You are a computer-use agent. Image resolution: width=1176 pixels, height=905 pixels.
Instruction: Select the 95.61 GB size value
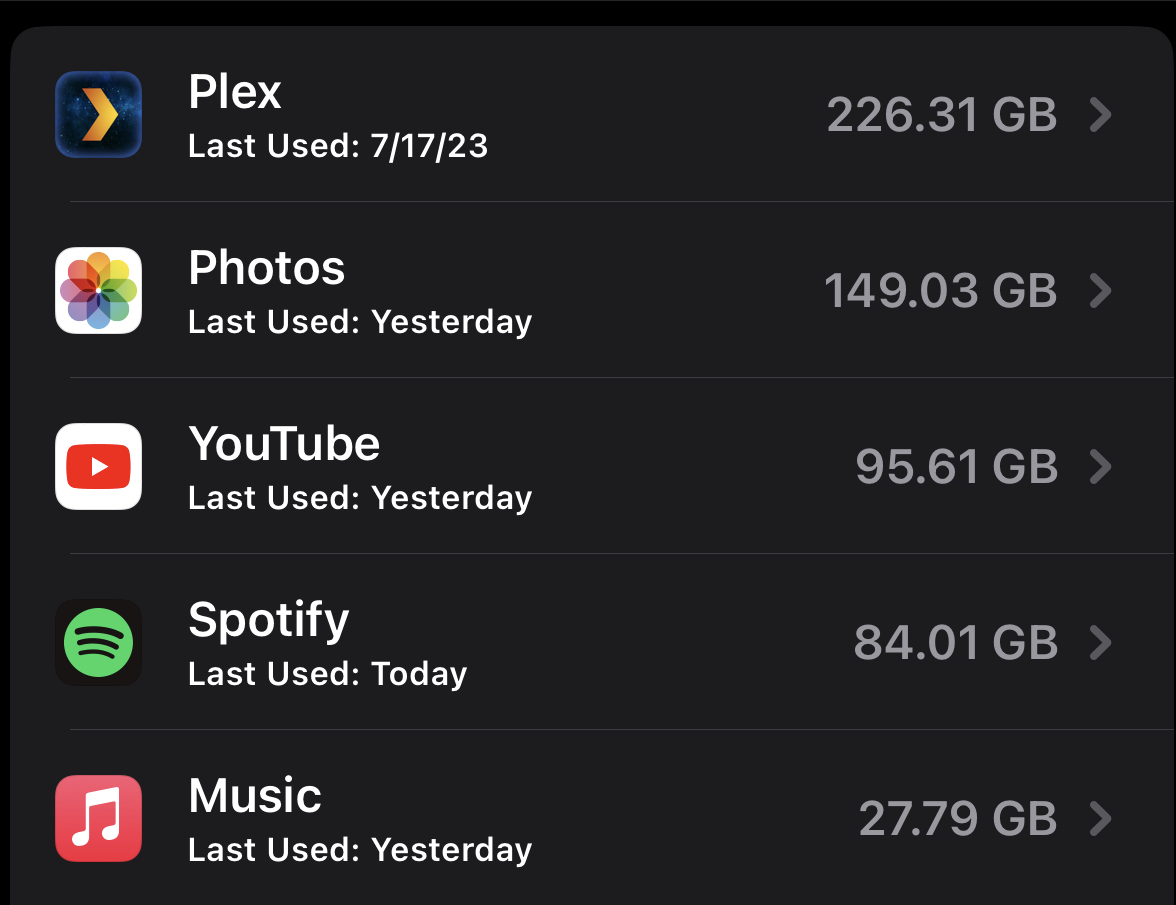(x=956, y=466)
